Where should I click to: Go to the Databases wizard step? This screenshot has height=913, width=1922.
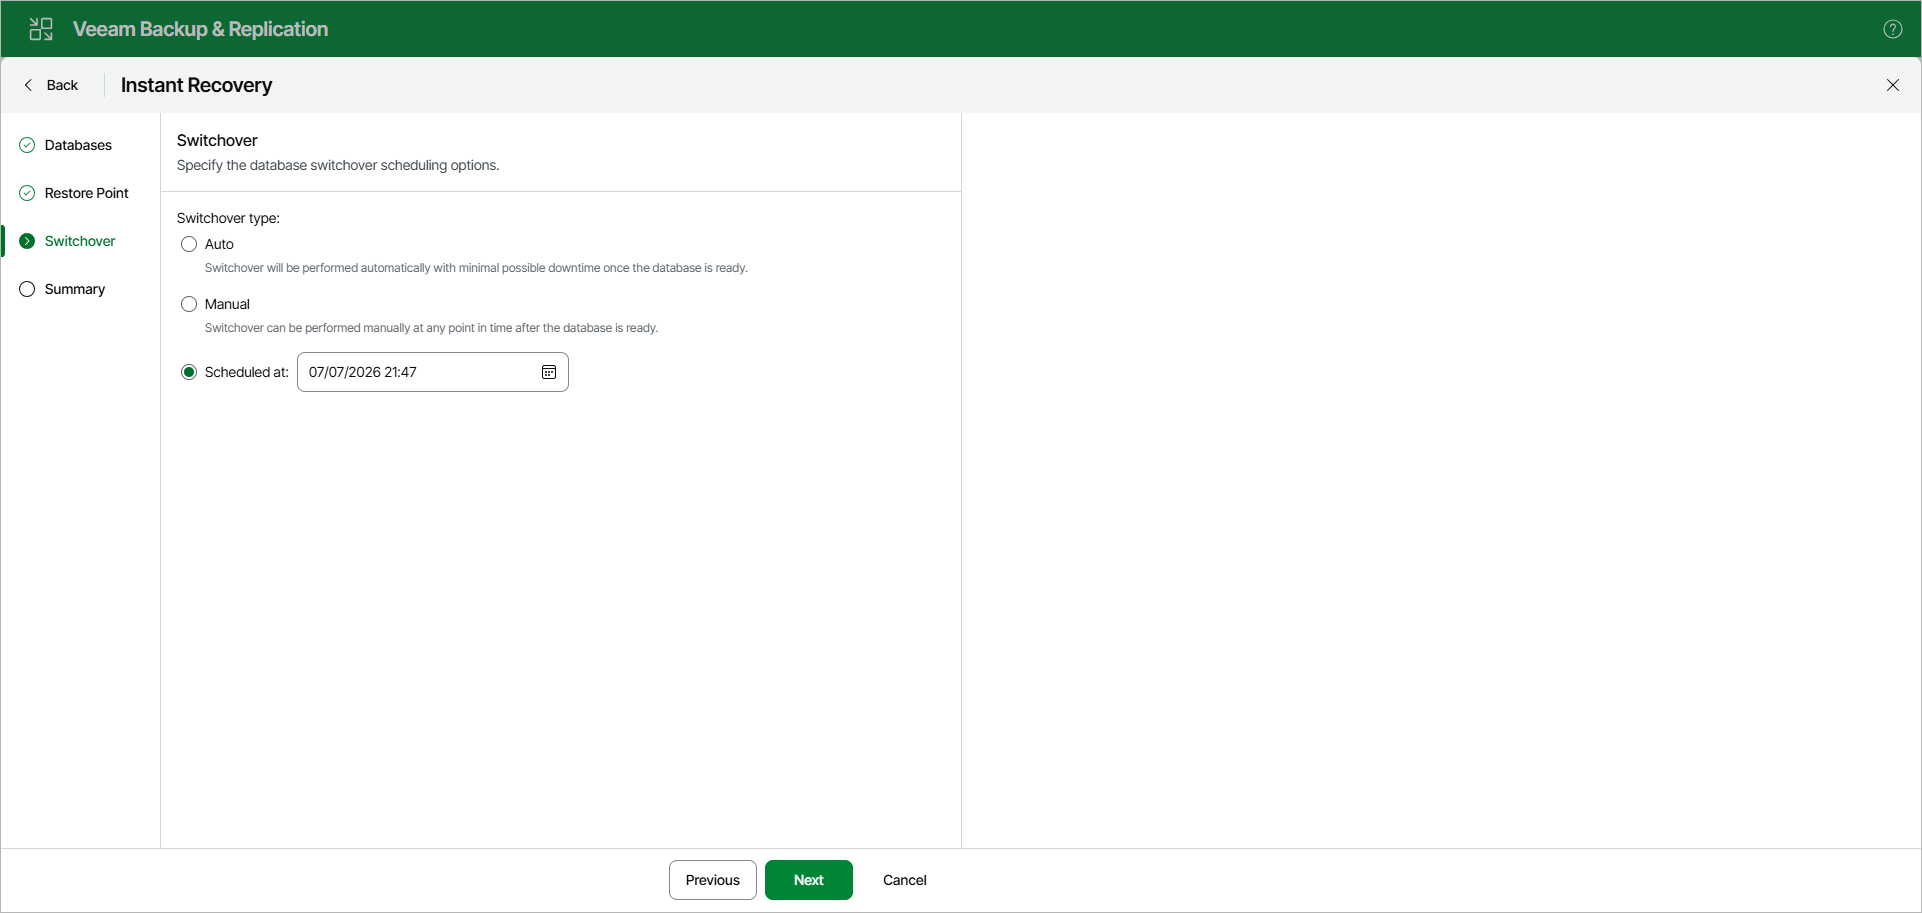[67, 145]
